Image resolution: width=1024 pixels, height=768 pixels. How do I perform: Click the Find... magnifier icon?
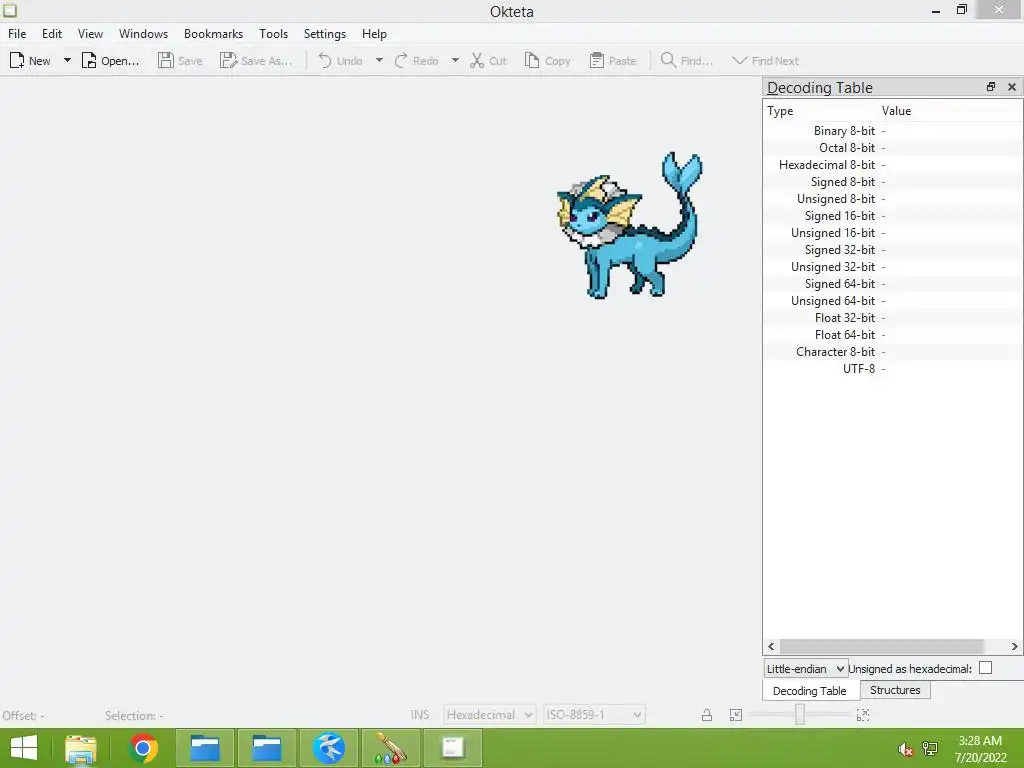[x=668, y=61]
